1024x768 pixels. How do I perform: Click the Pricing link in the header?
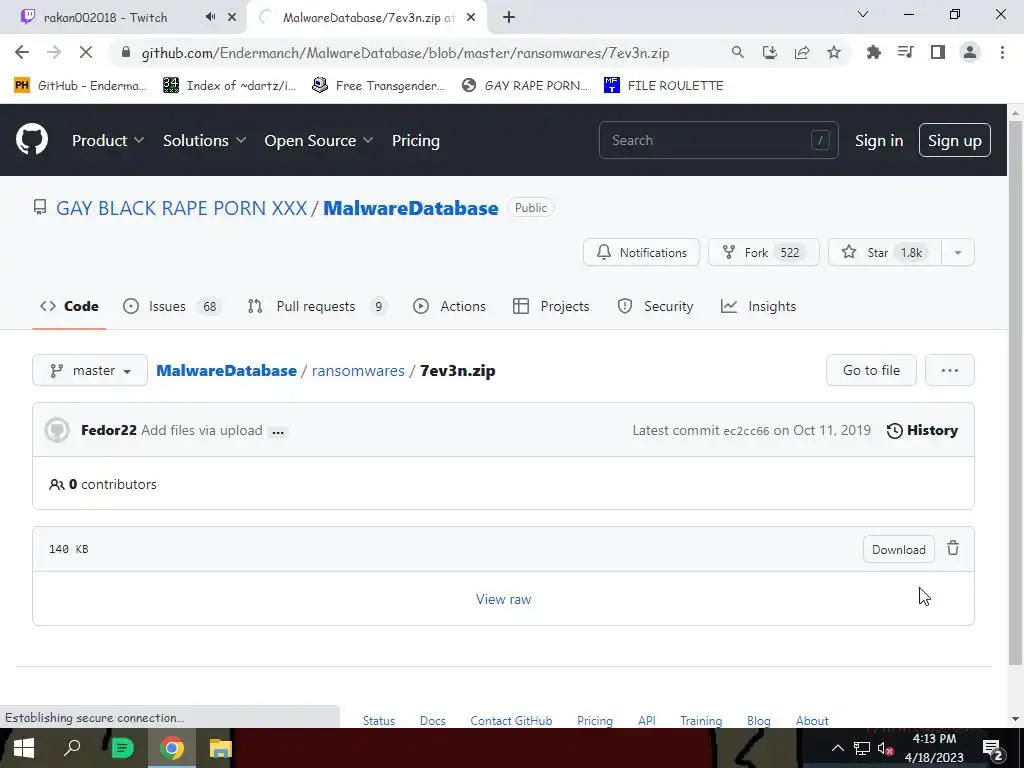click(x=415, y=140)
